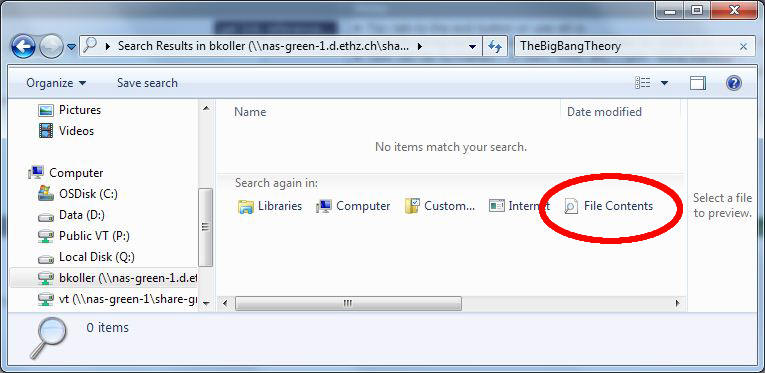Click the bkoller network drive icon

[45, 278]
